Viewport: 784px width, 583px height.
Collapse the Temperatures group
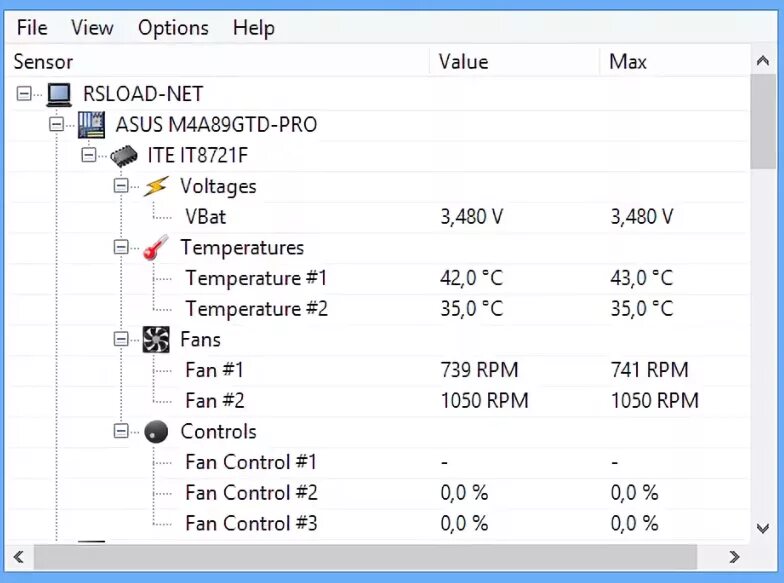point(121,248)
